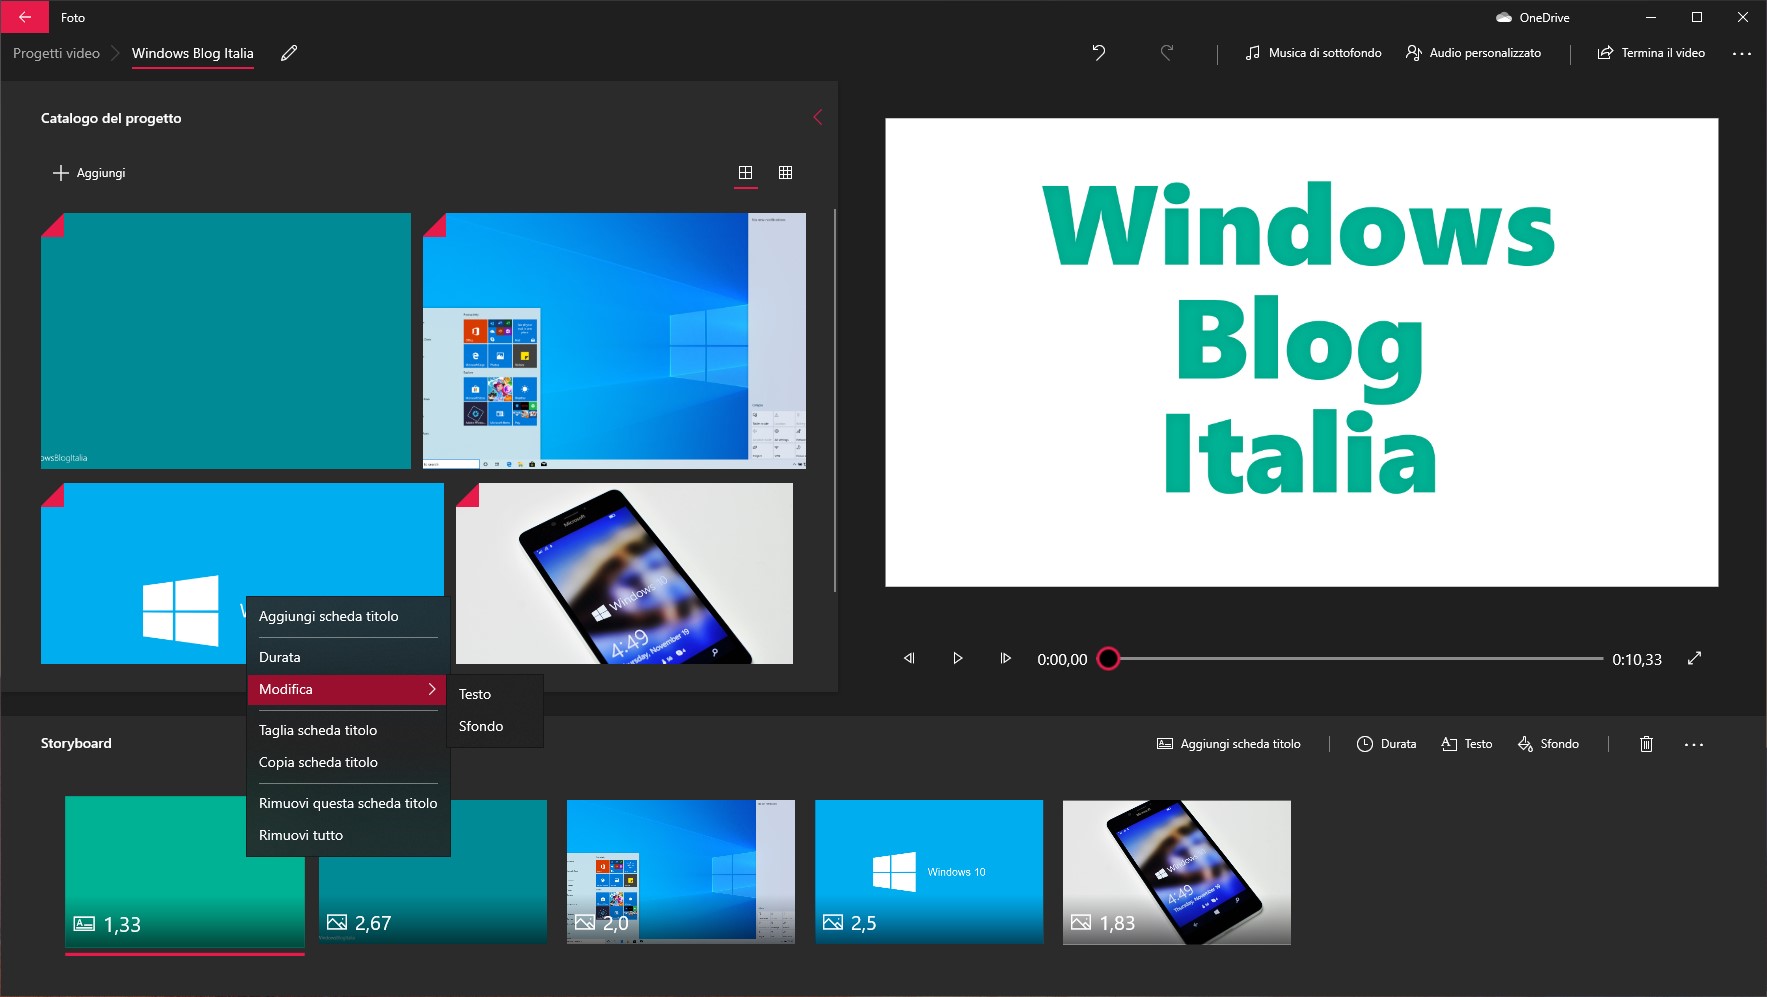This screenshot has width=1767, height=997.
Task: Select the Lumia phone clip in Storyboard
Action: click(1176, 872)
